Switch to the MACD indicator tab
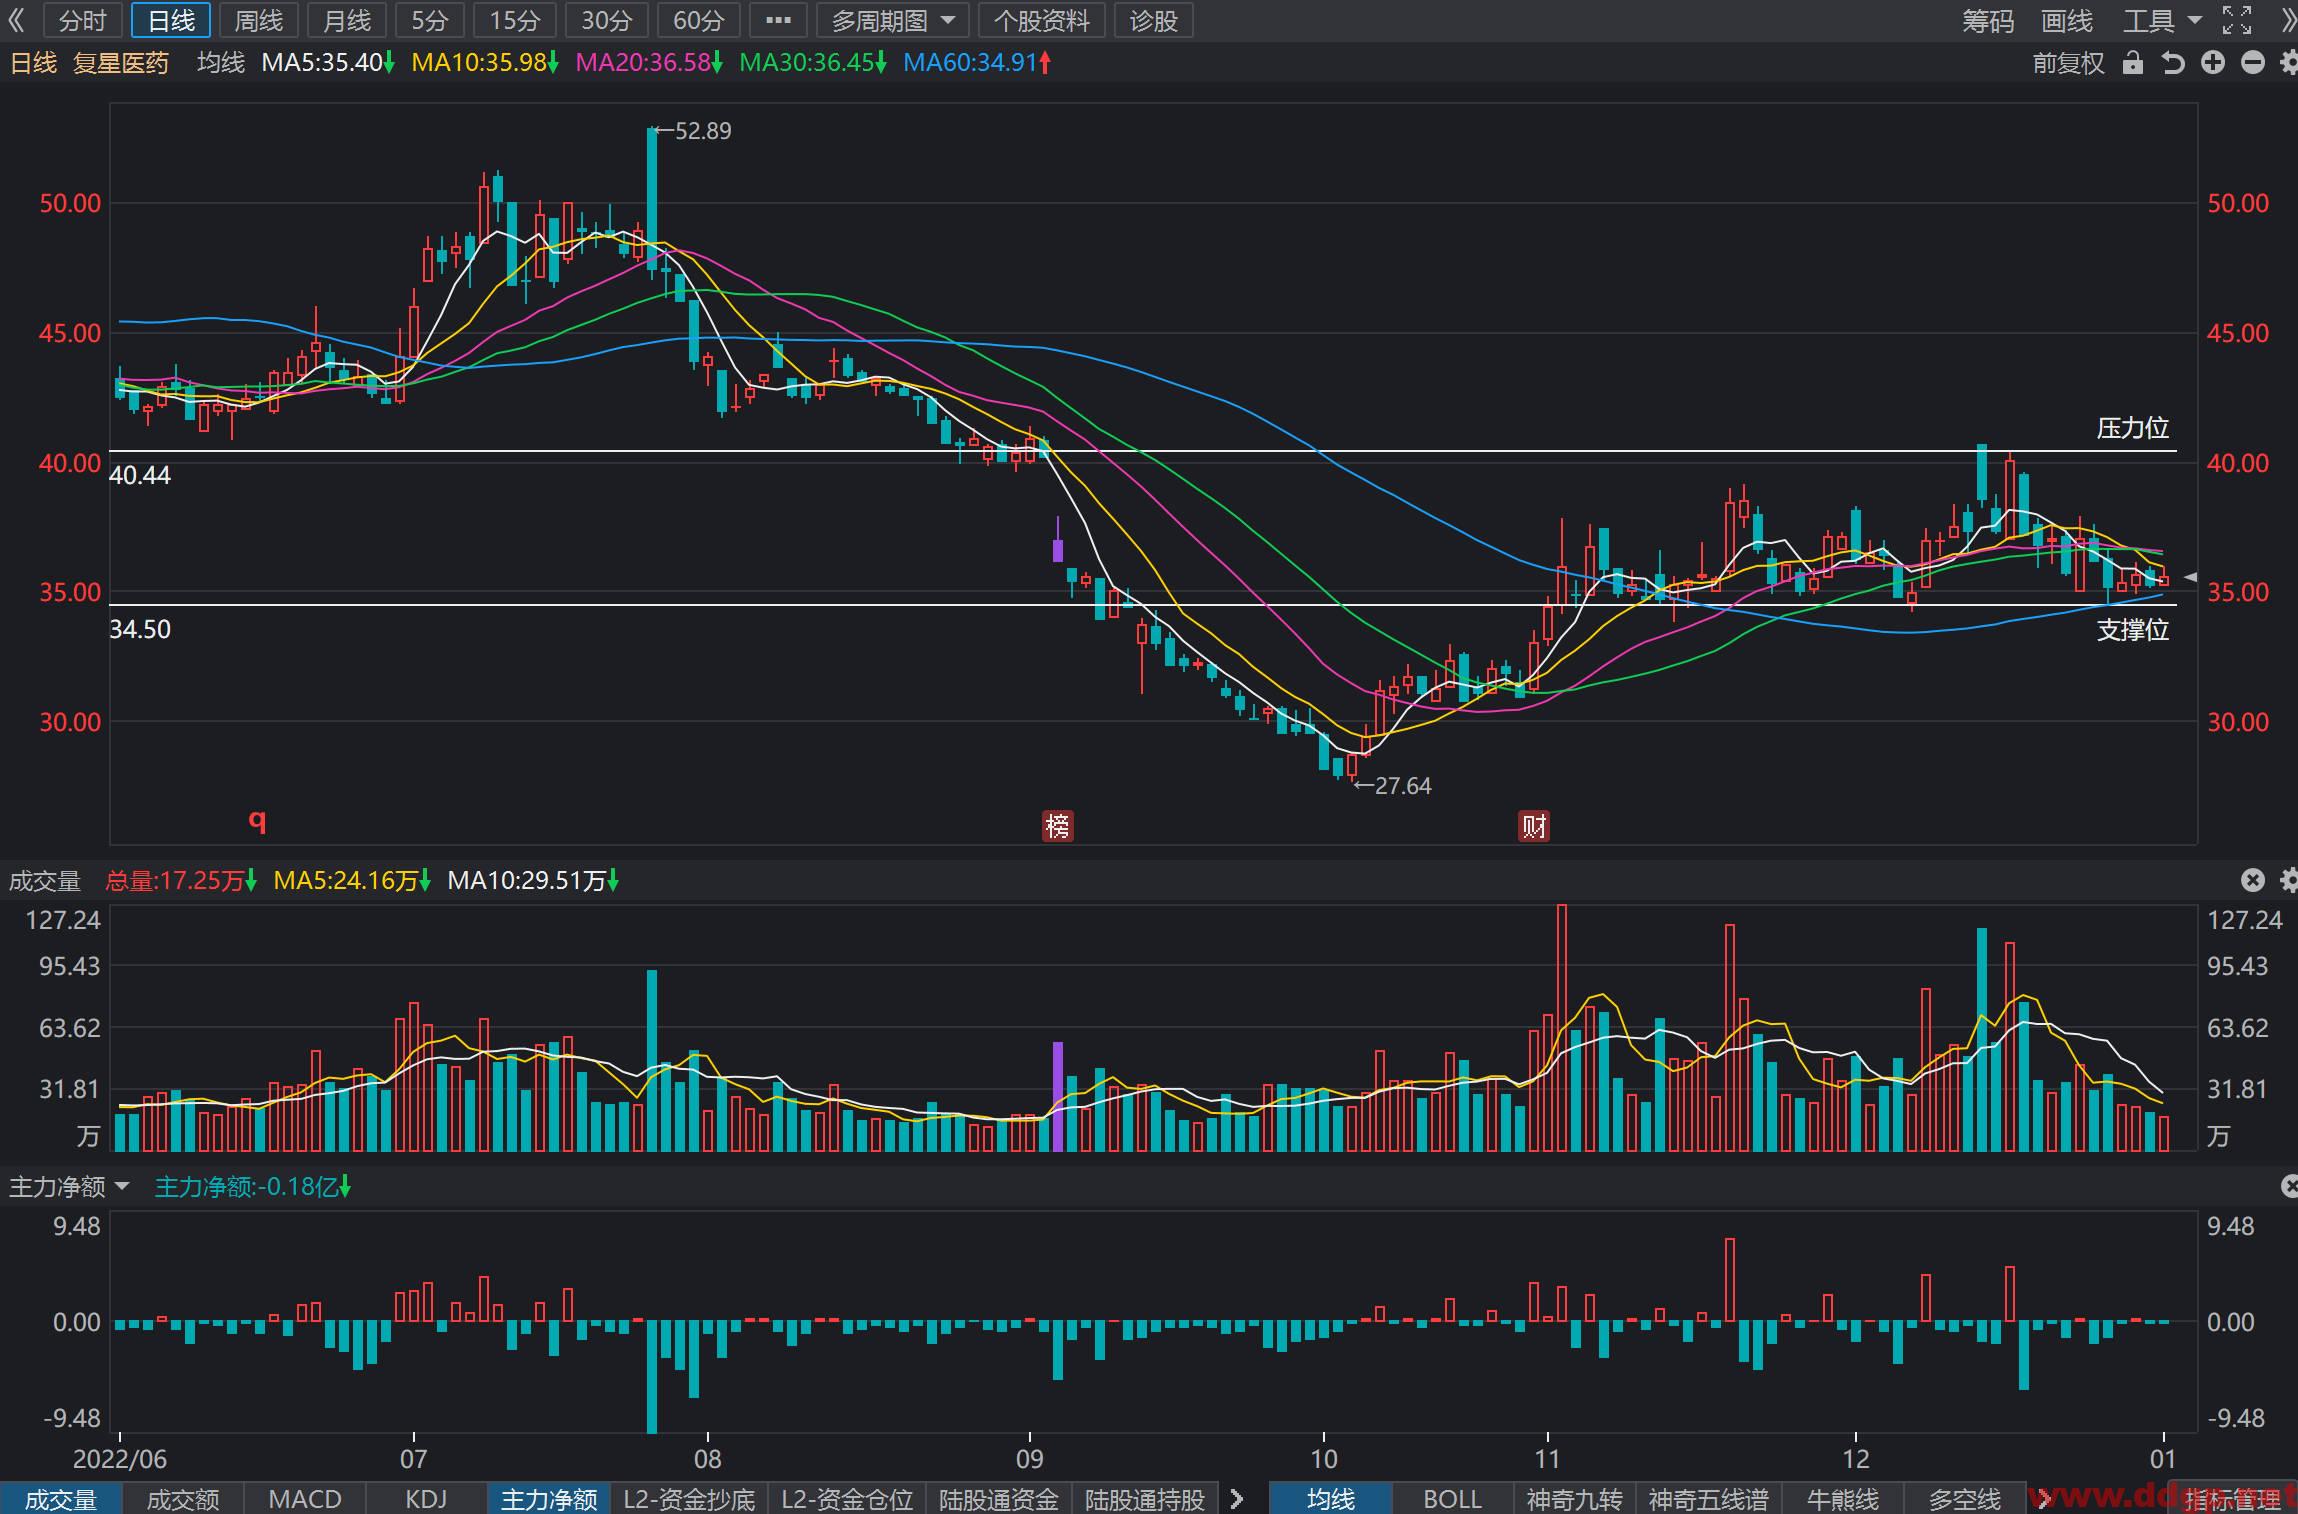Image resolution: width=2298 pixels, height=1514 pixels. tap(305, 1499)
